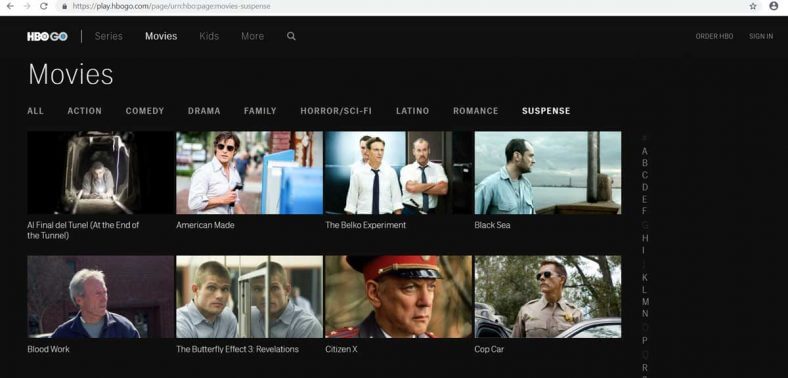Image resolution: width=788 pixels, height=378 pixels.
Task: Select the Citizen X movie thumbnail
Action: [x=398, y=297]
